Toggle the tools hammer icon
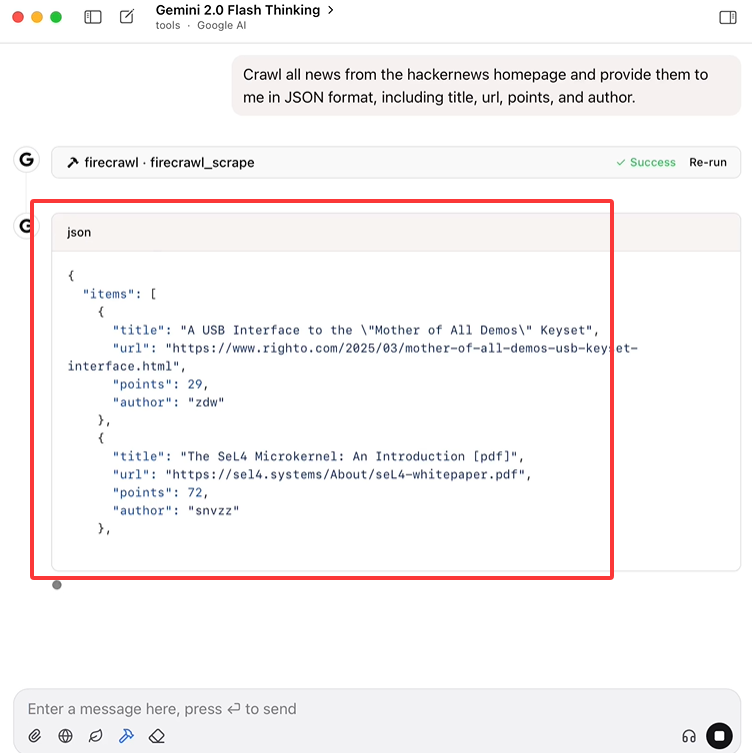Viewport: 752px width, 753px height. (126, 736)
